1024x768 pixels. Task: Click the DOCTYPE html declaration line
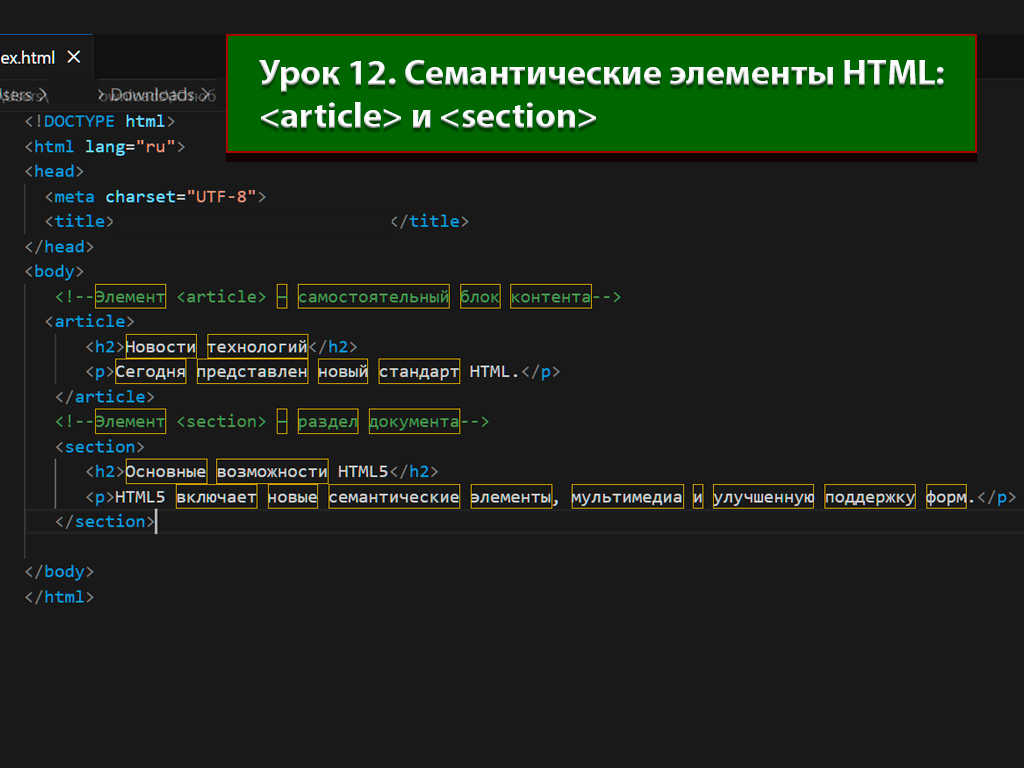click(x=100, y=121)
